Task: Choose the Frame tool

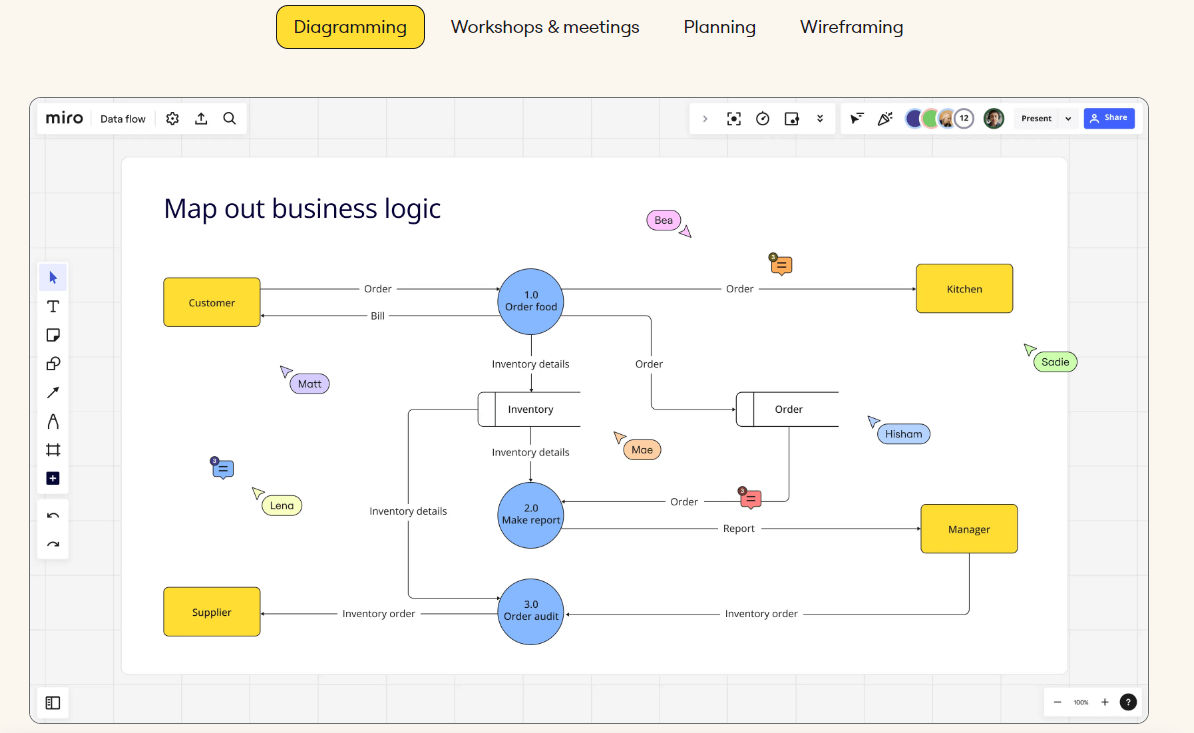Action: (x=53, y=450)
